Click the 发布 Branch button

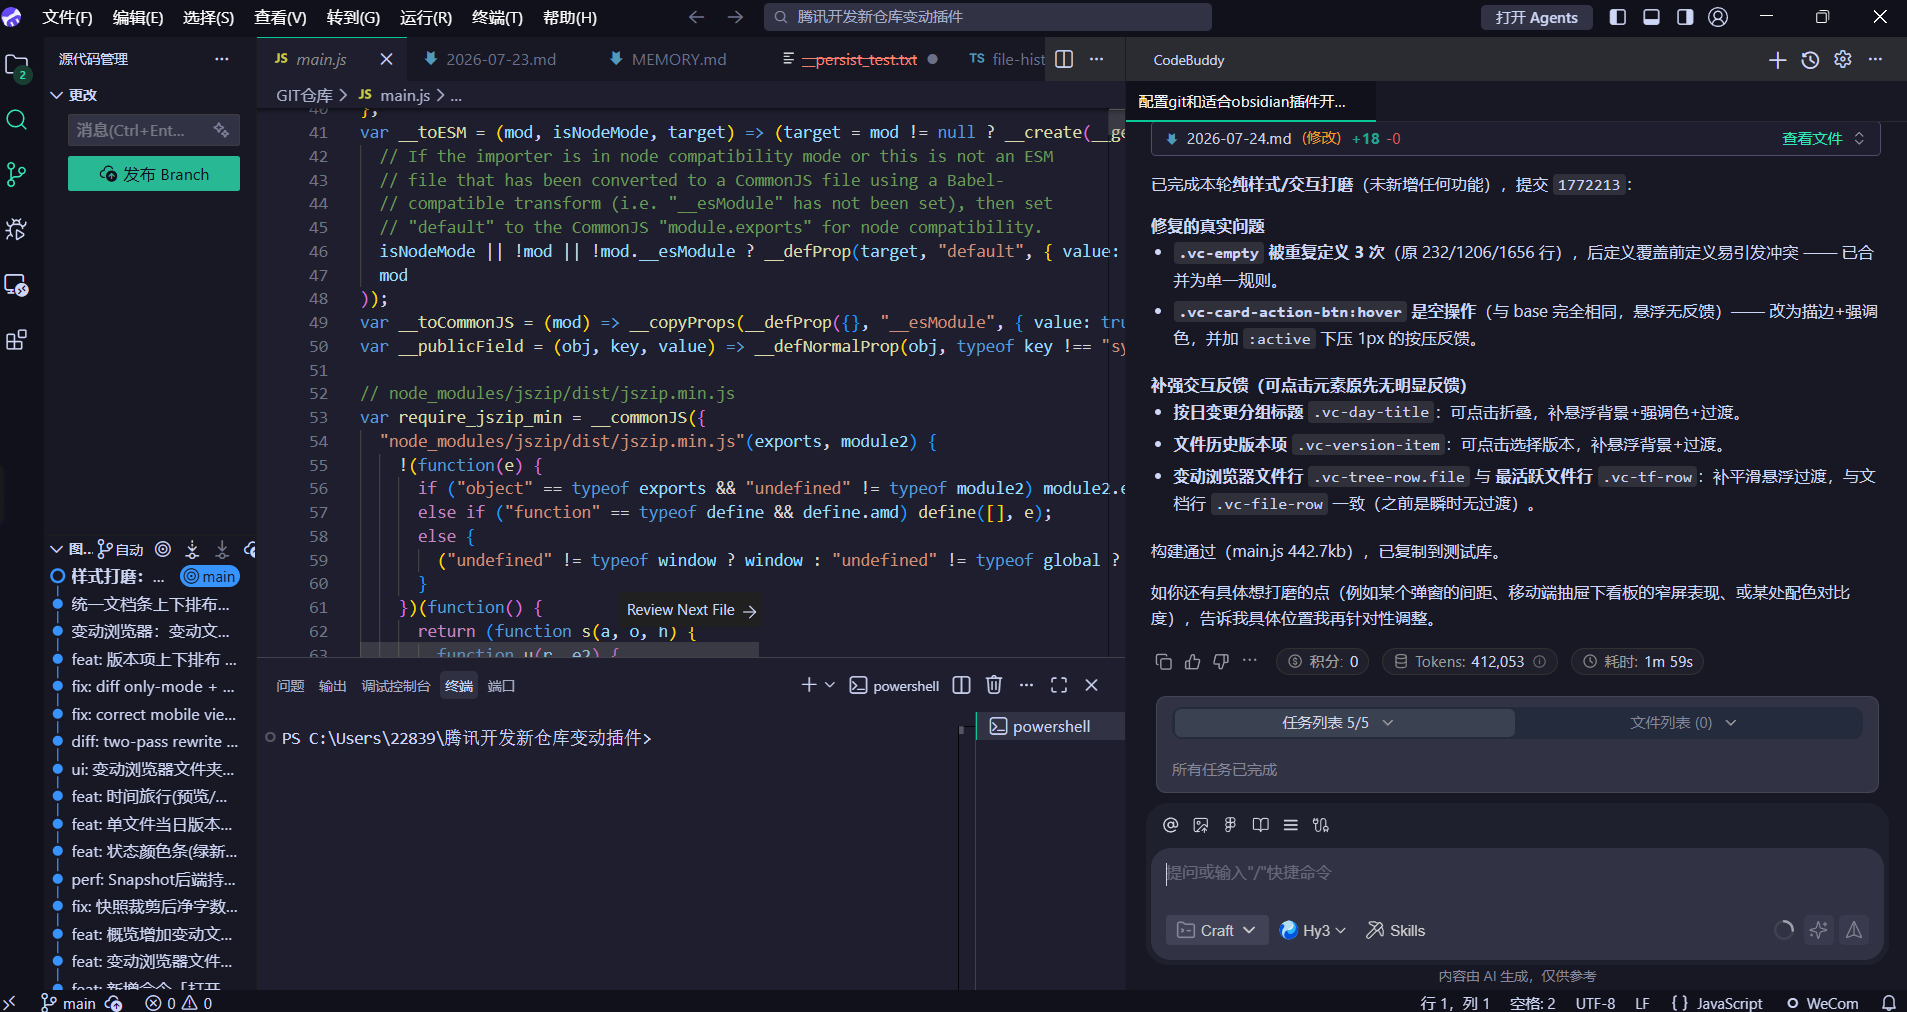point(154,173)
